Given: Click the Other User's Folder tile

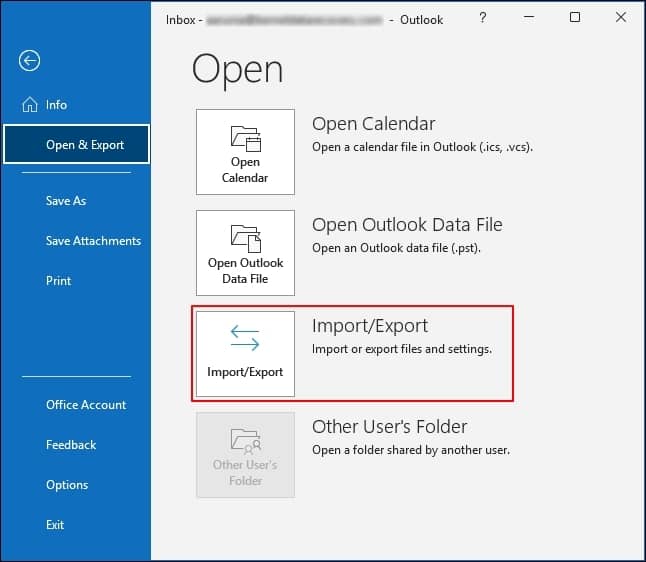Looking at the screenshot, I should (246, 455).
